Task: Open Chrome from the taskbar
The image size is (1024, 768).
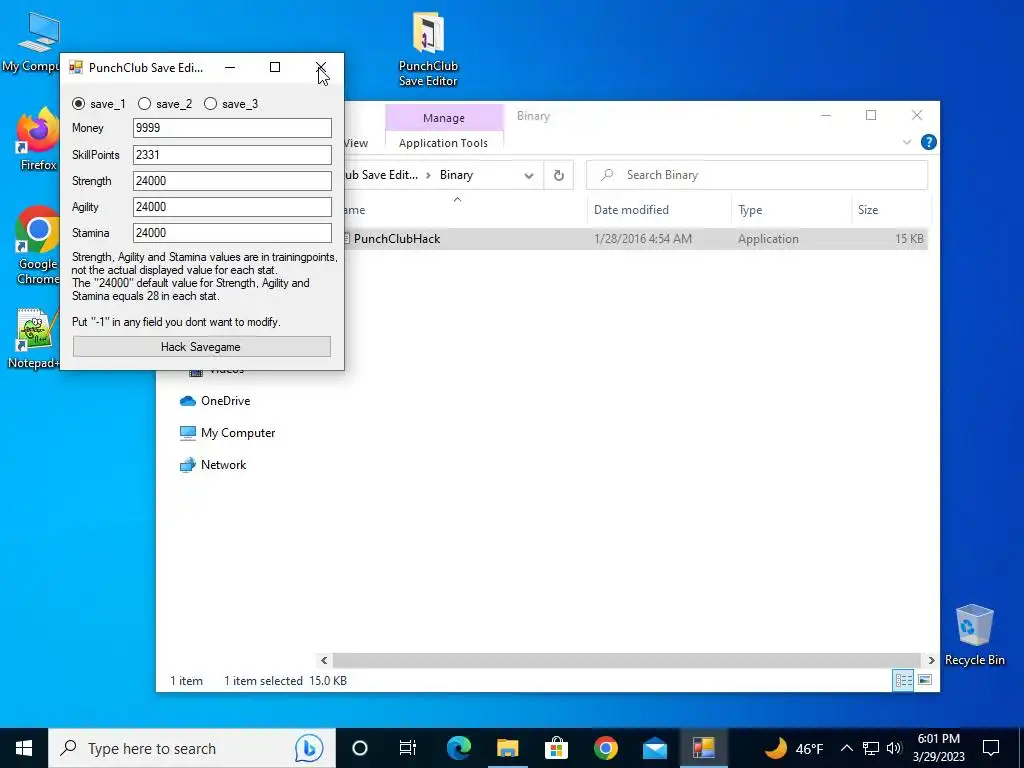Action: coord(605,748)
